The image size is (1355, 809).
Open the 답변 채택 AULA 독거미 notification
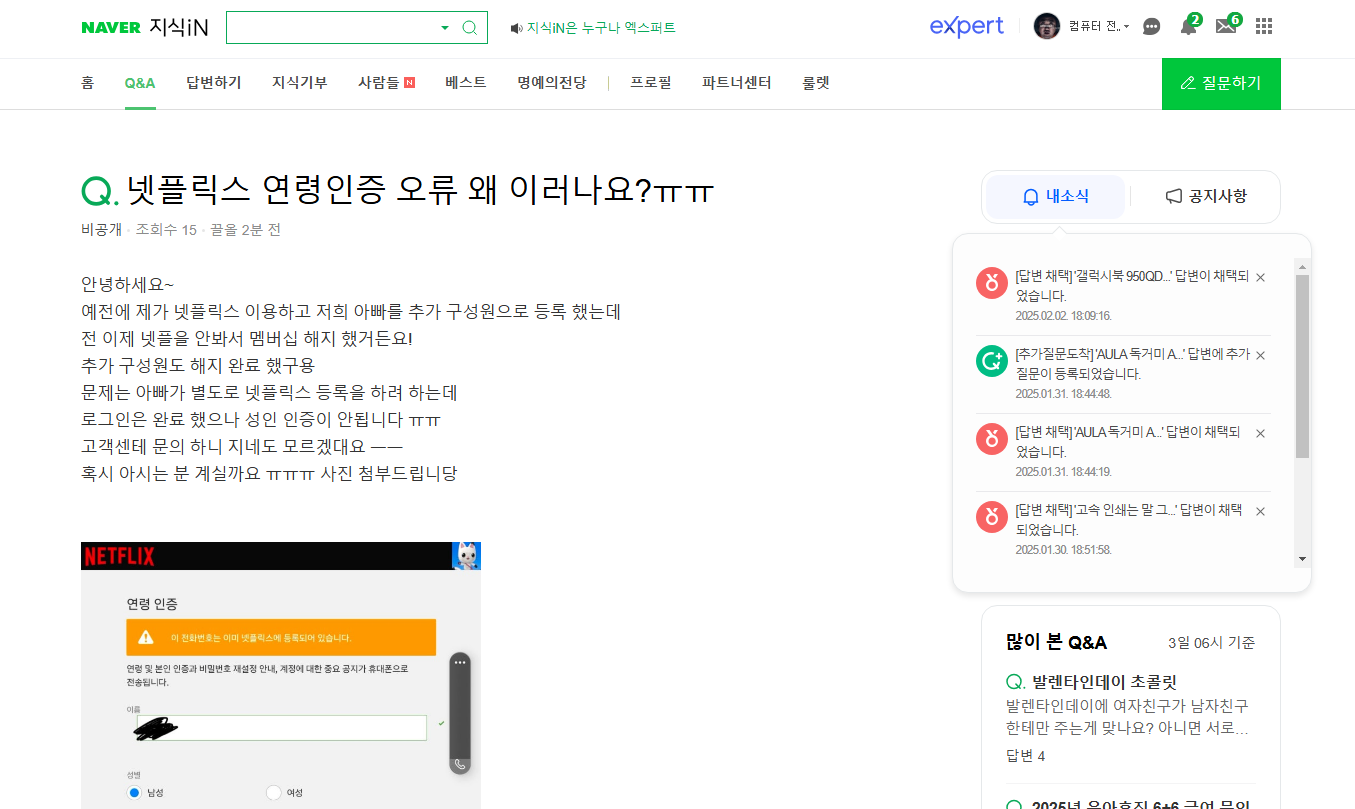(1128, 442)
